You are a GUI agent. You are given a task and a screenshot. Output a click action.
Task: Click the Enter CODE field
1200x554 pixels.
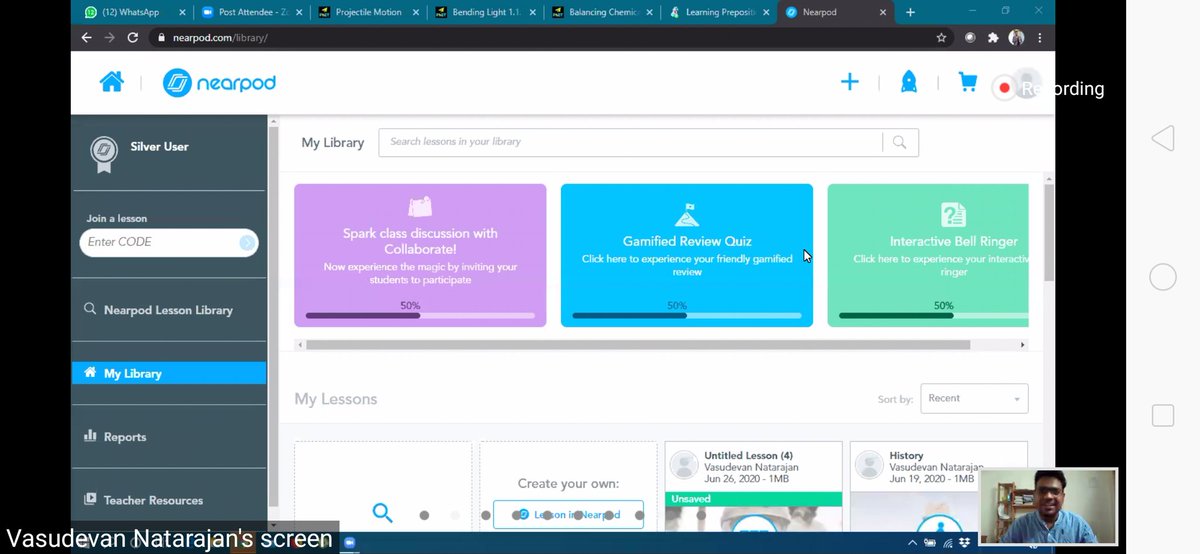[159, 242]
